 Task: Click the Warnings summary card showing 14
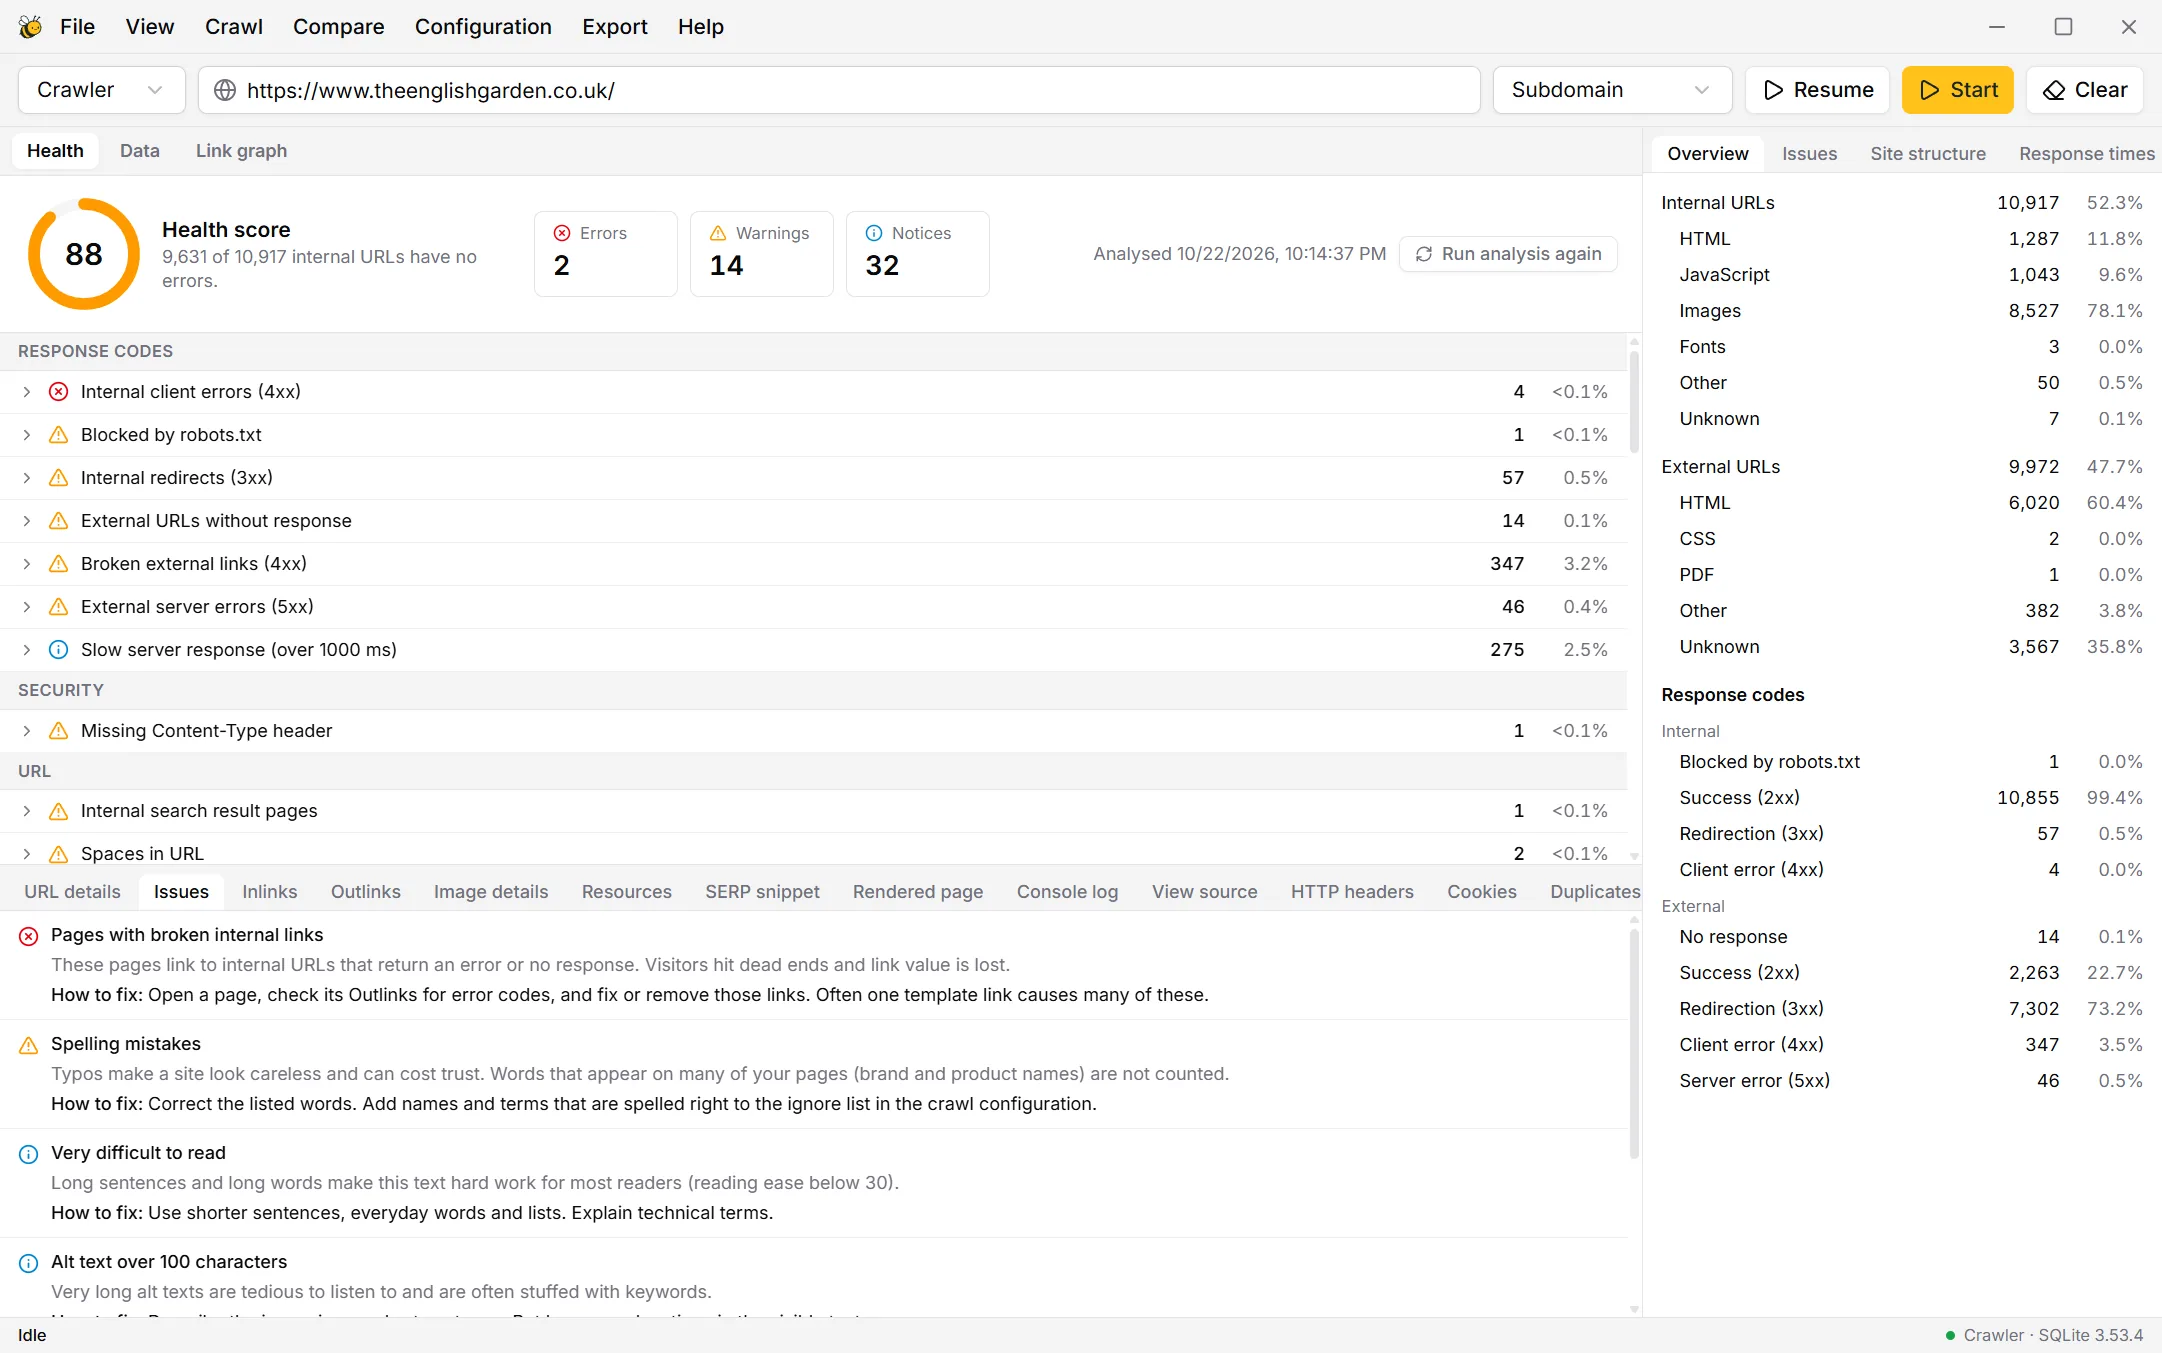pos(762,254)
